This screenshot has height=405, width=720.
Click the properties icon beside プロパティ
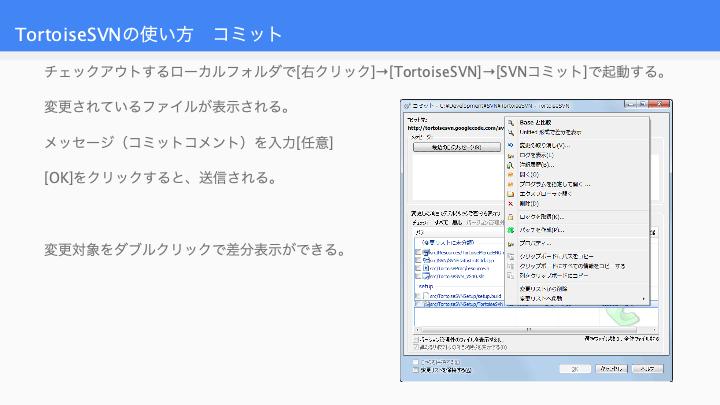pyautogui.click(x=511, y=243)
